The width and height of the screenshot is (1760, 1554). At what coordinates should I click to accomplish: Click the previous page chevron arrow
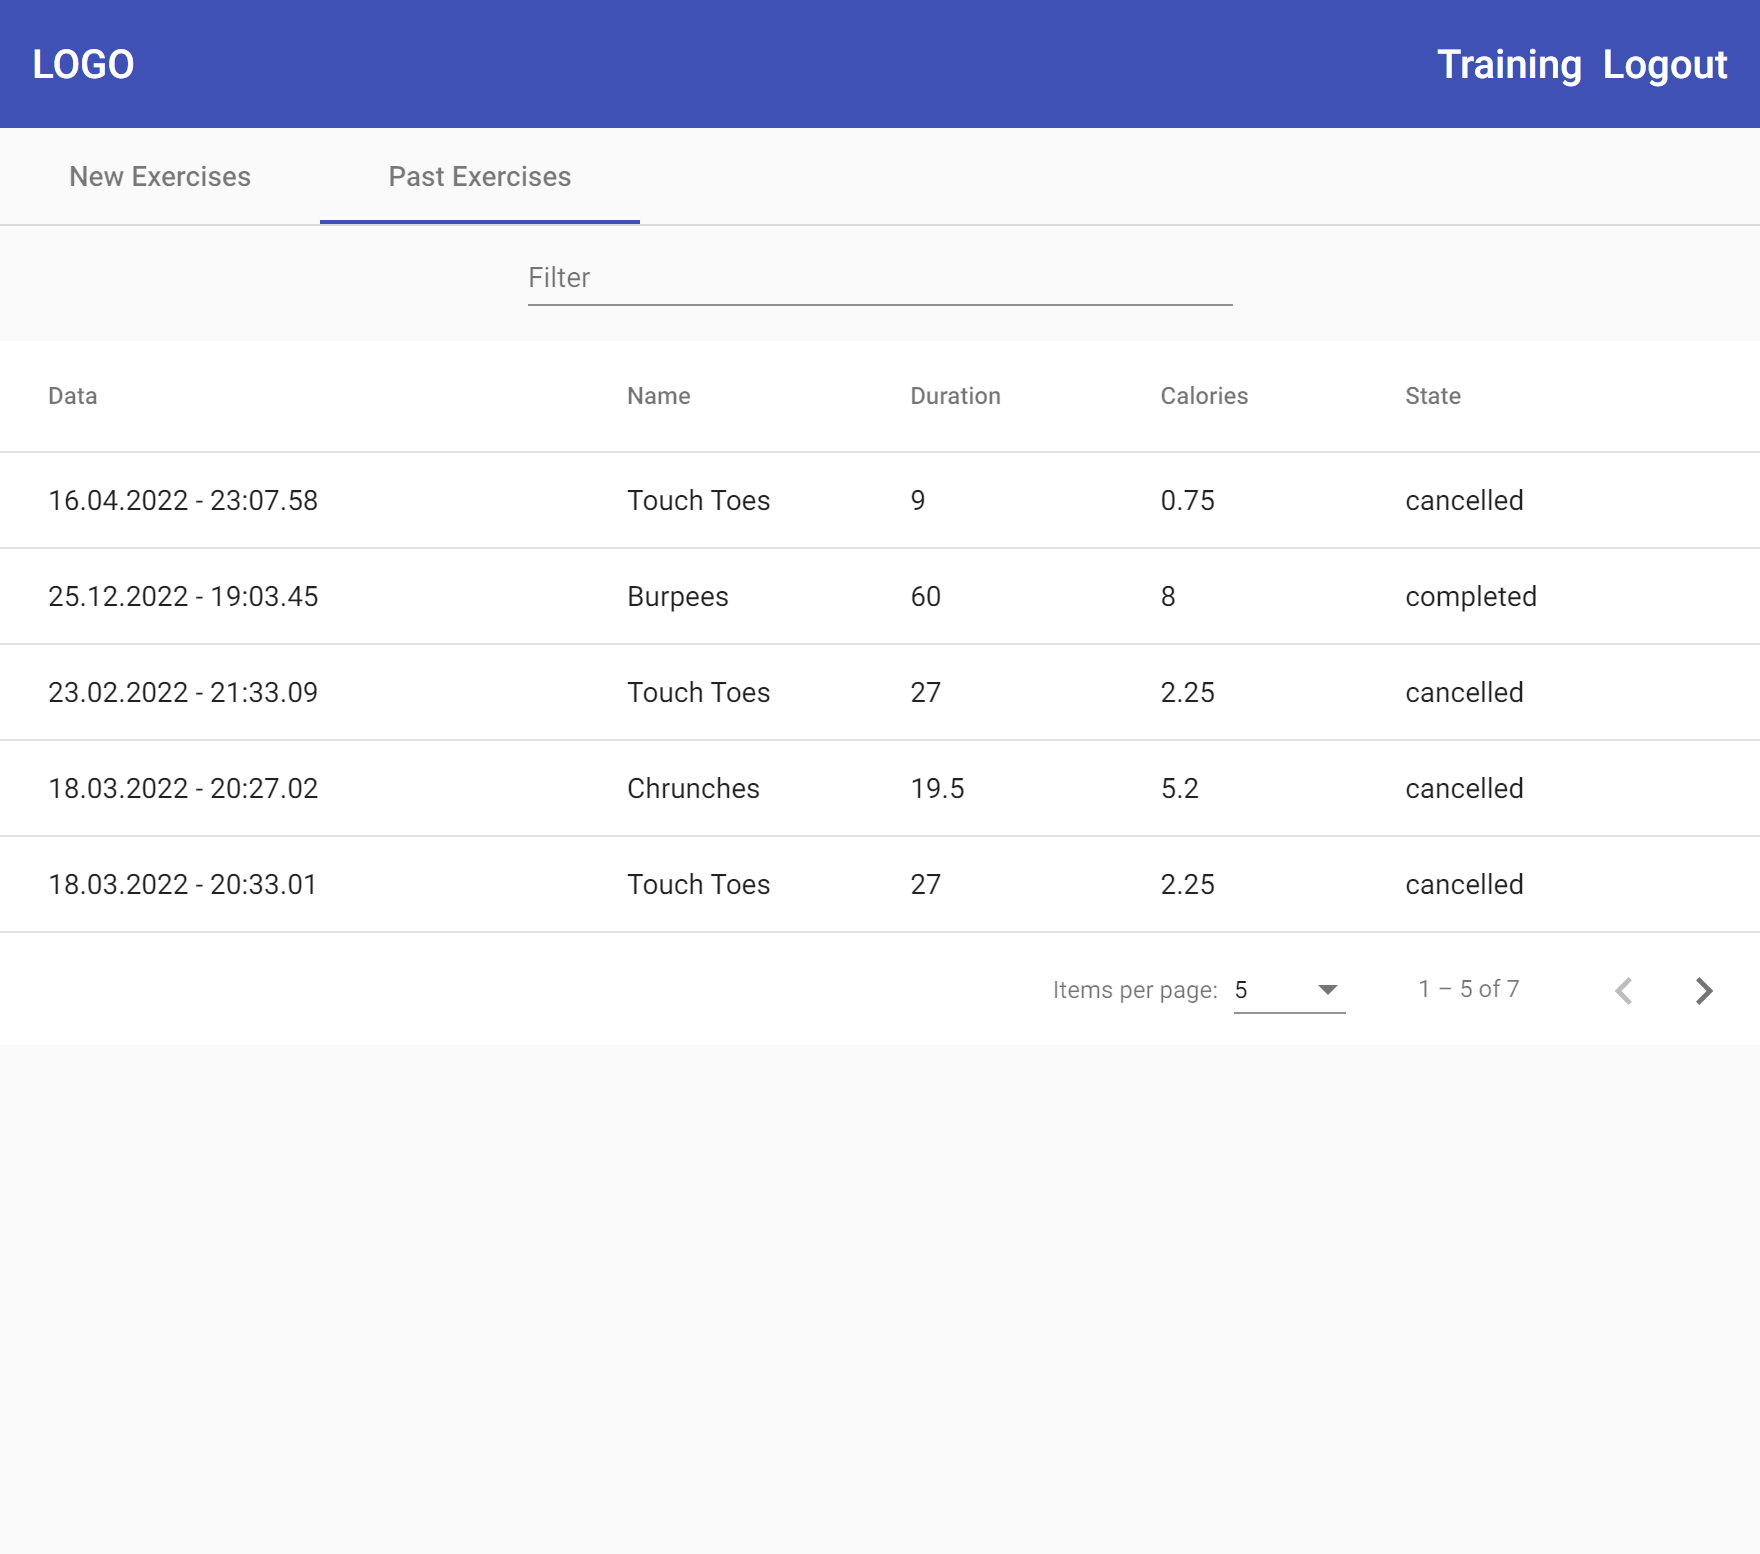point(1624,990)
